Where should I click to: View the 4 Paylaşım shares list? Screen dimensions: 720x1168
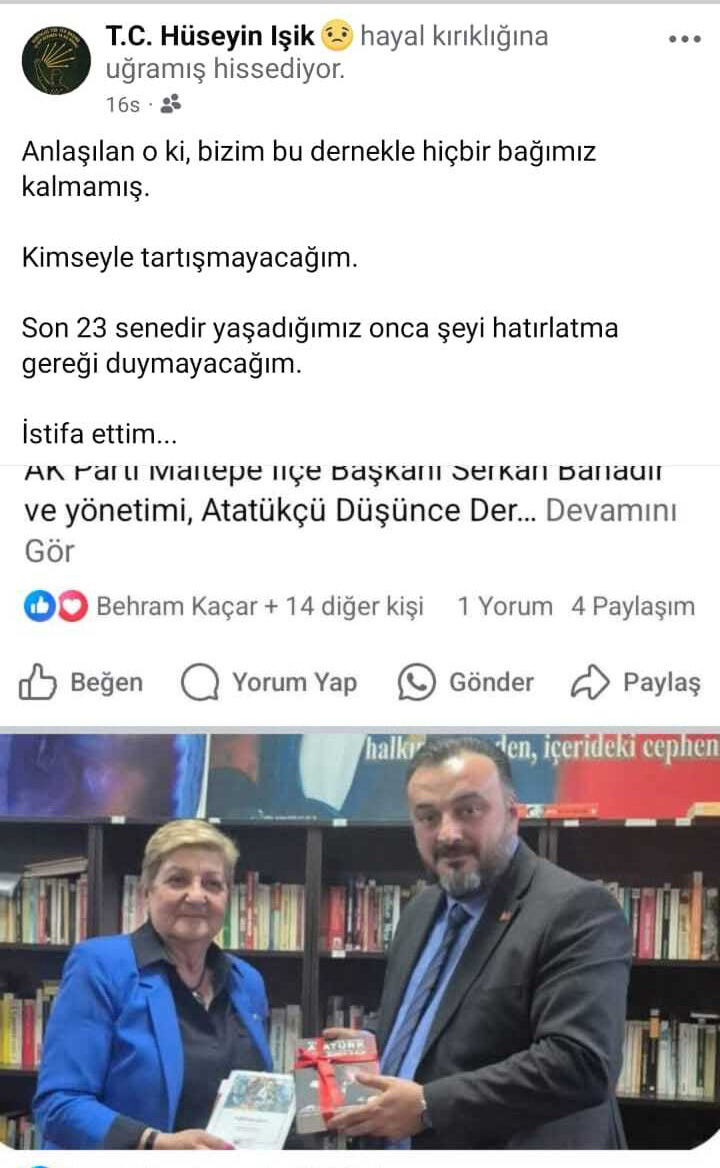coord(633,606)
